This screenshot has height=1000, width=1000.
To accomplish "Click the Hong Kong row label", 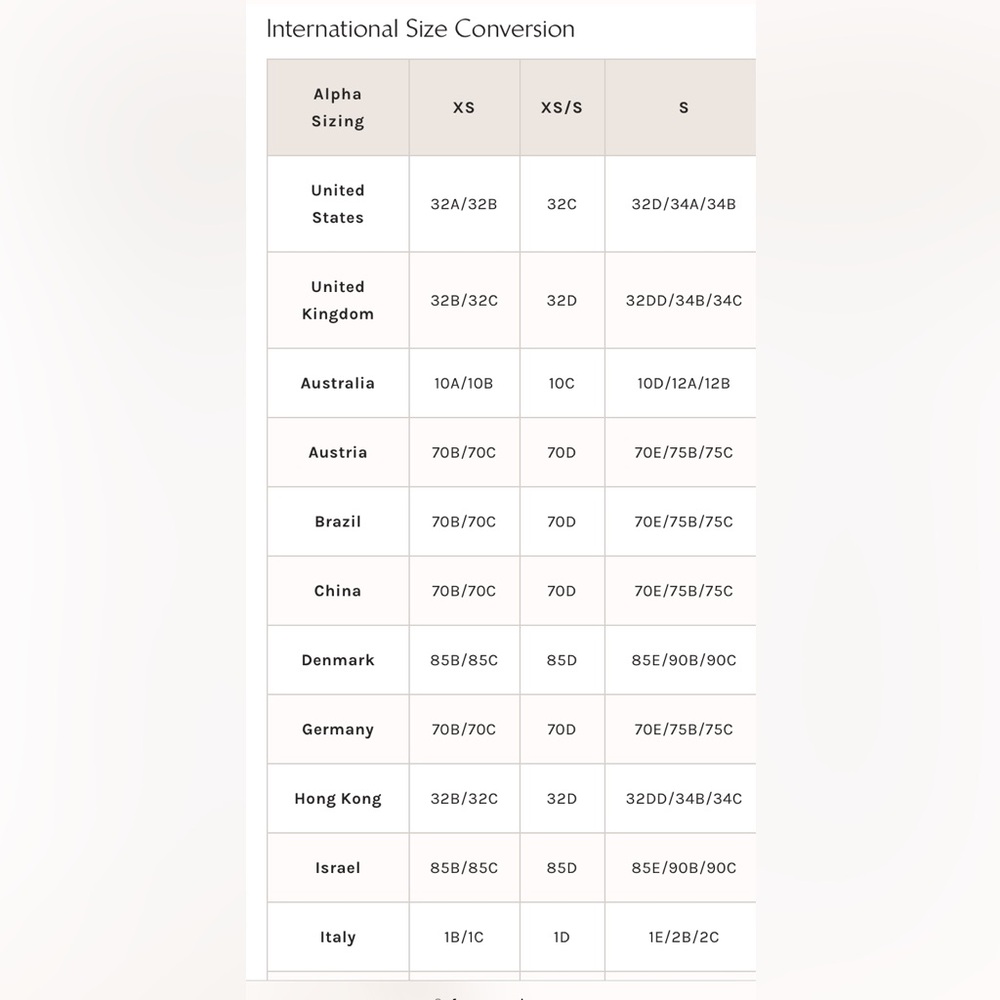I will [338, 798].
